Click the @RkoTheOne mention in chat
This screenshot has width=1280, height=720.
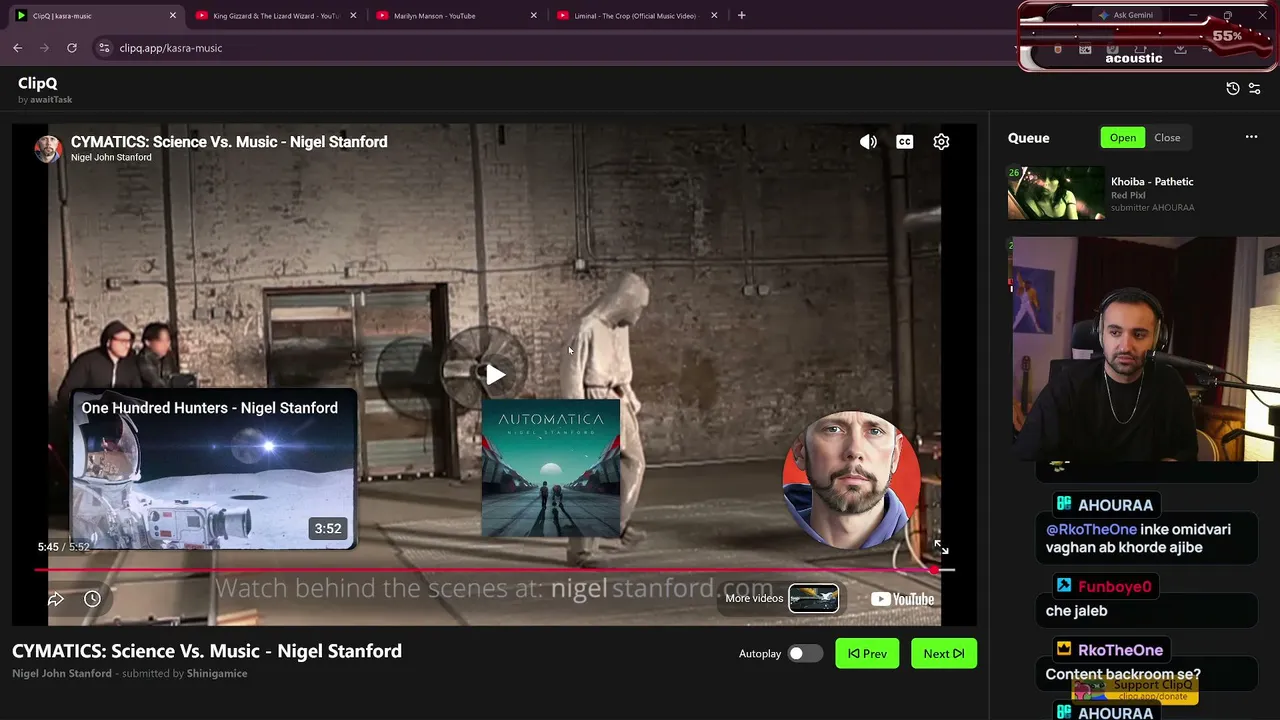click(x=1091, y=530)
